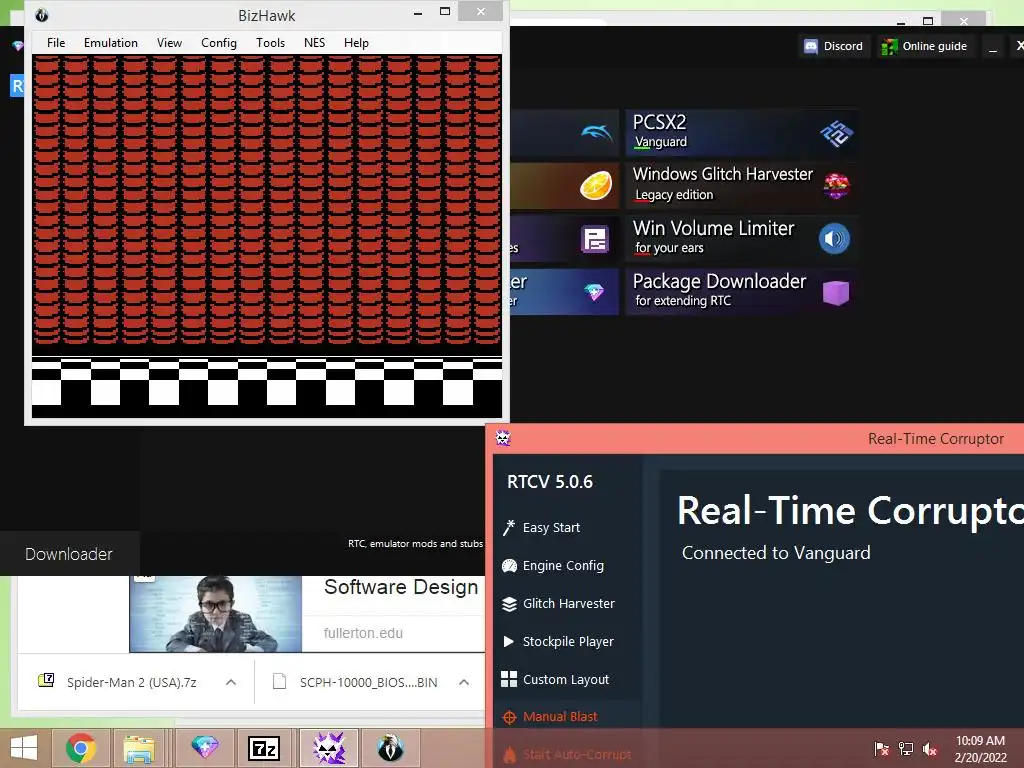Click Manual Blast in RTC sidebar

[560, 716]
